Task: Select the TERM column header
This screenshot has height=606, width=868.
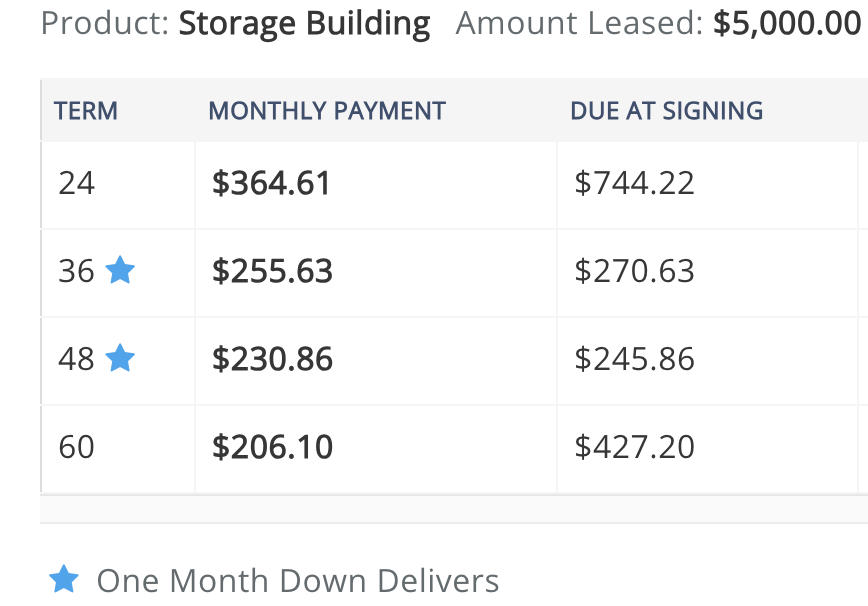Action: pos(86,111)
